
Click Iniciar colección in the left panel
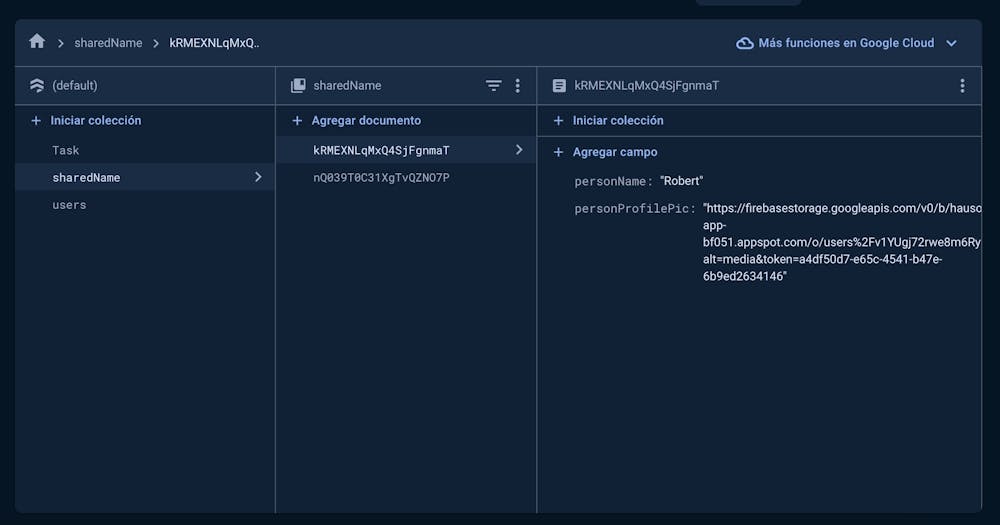tap(95, 120)
